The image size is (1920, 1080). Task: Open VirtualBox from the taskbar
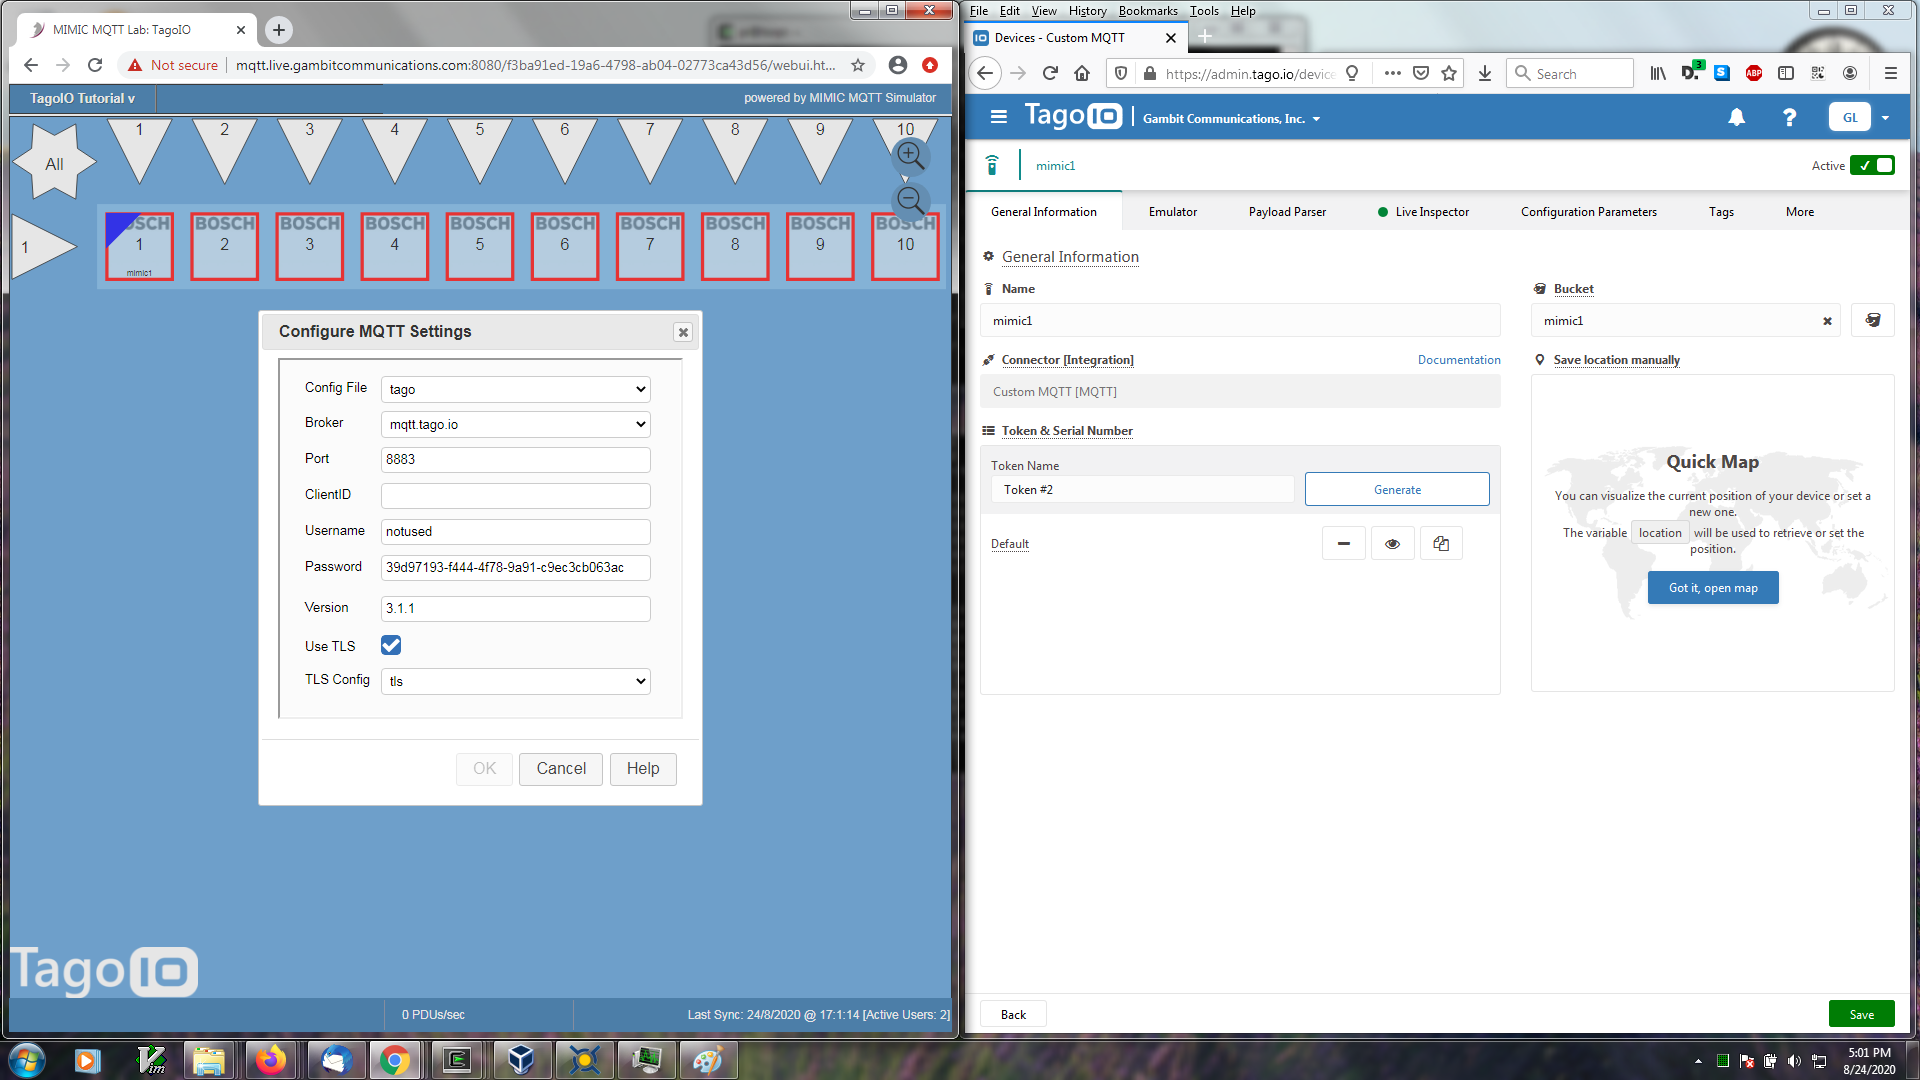click(521, 1060)
